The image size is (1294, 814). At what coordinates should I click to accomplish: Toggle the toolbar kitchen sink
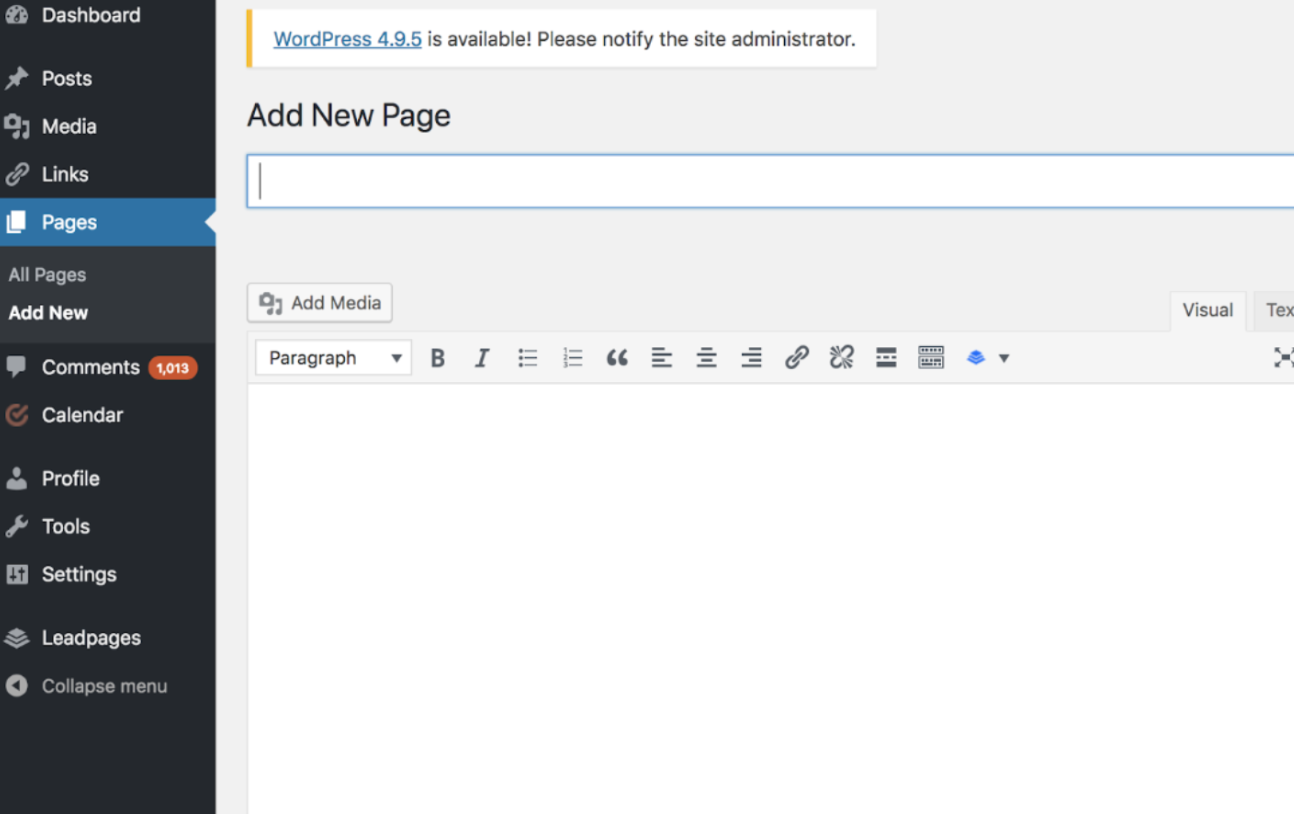[931, 358]
